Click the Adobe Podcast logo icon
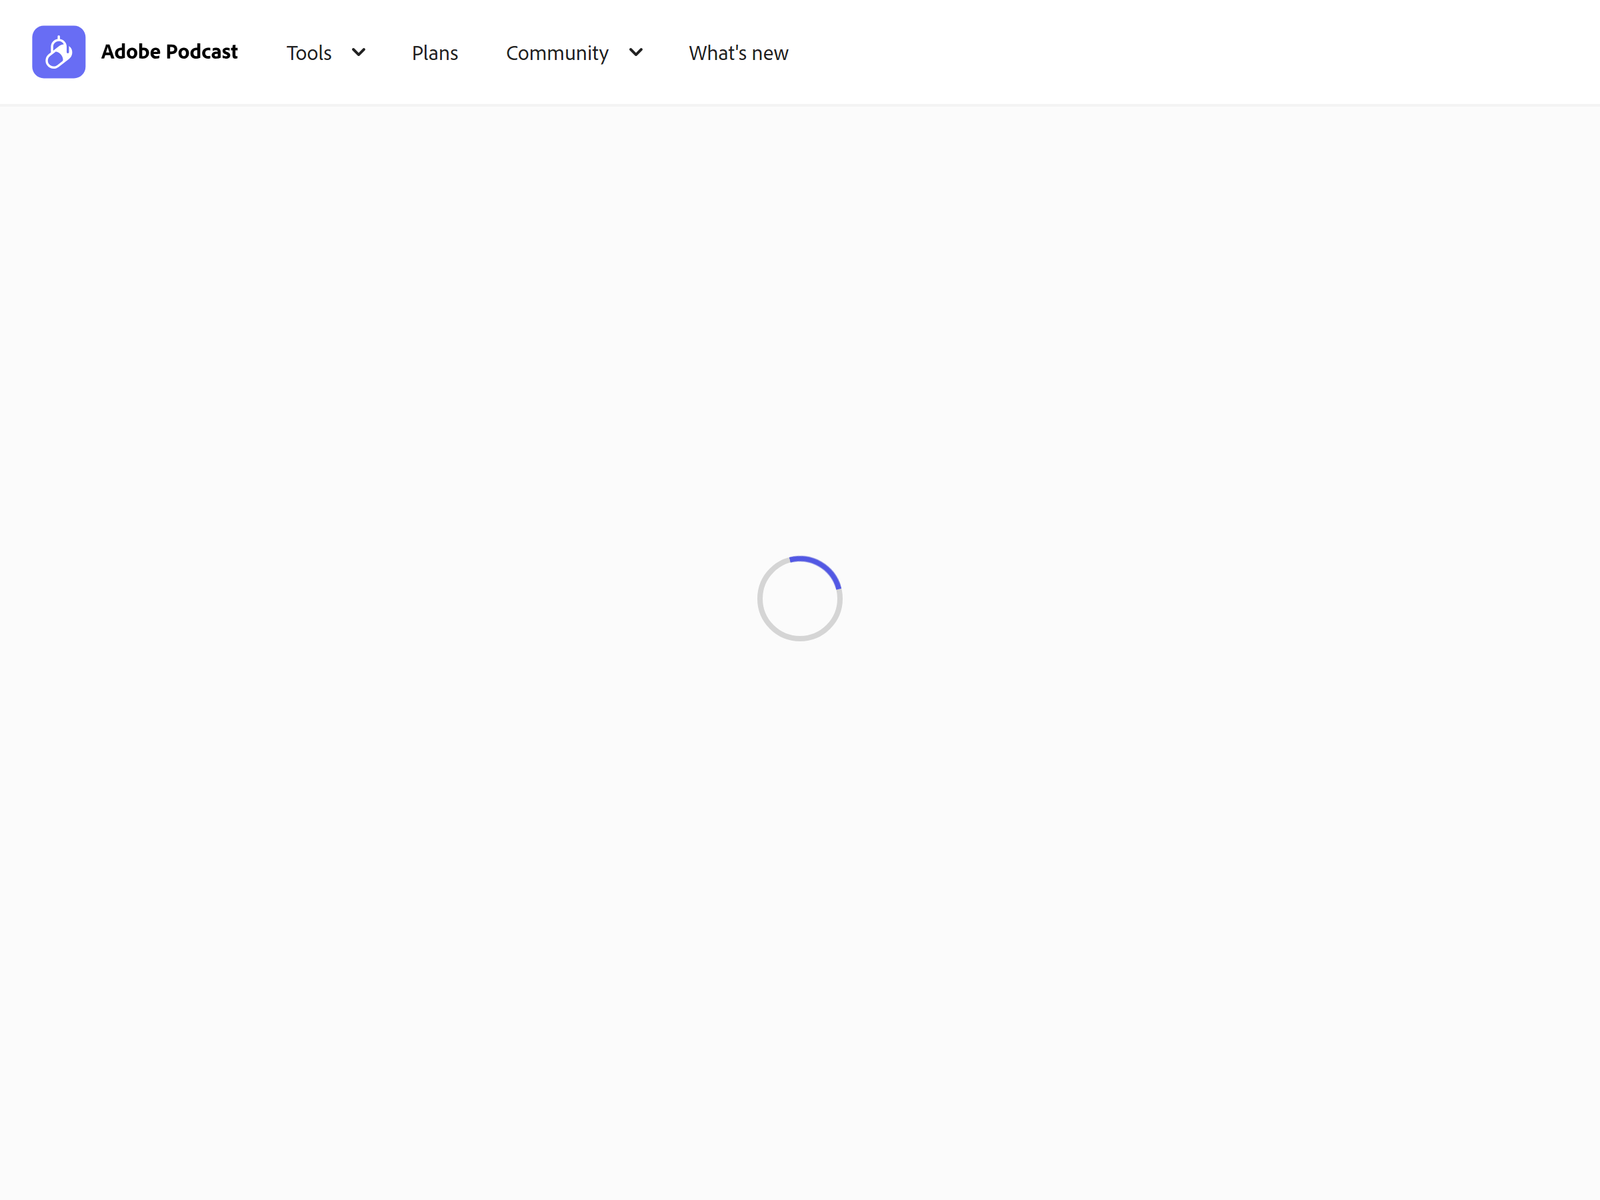 click(x=59, y=52)
